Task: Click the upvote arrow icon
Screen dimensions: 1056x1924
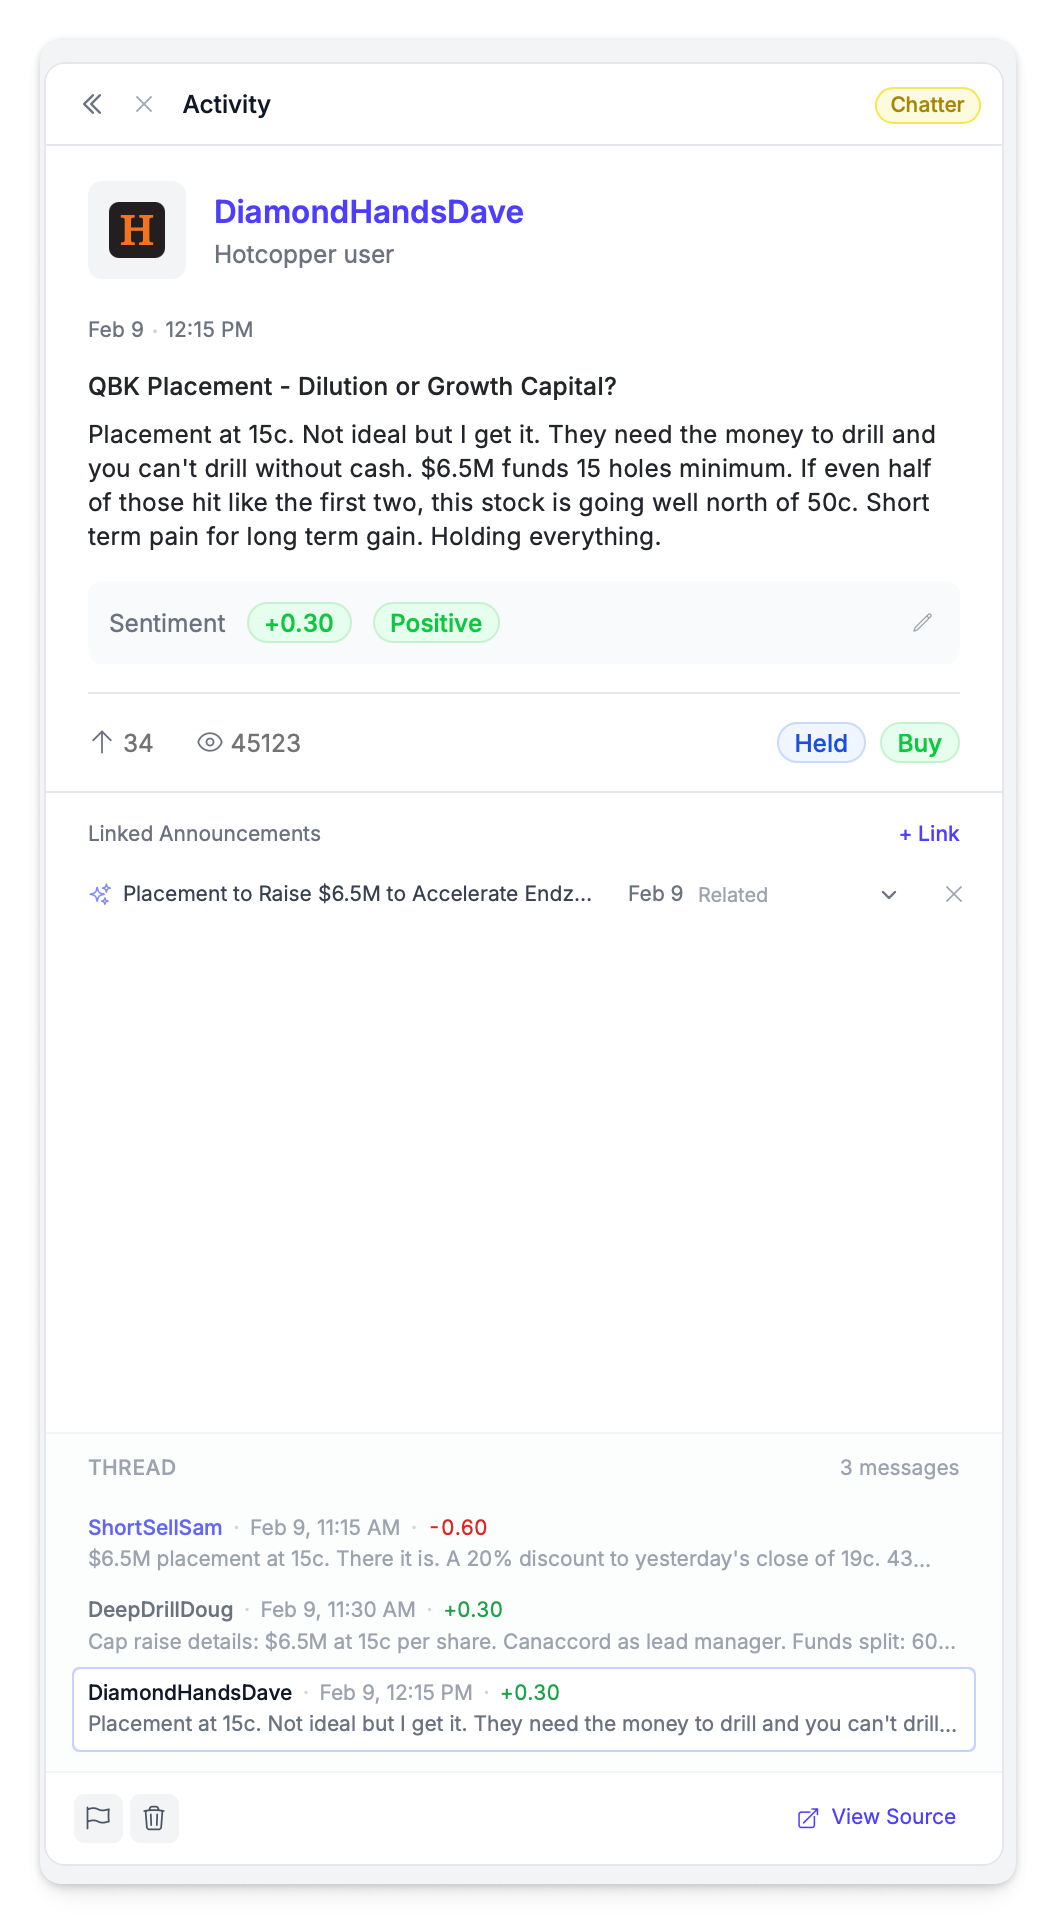Action: point(102,742)
